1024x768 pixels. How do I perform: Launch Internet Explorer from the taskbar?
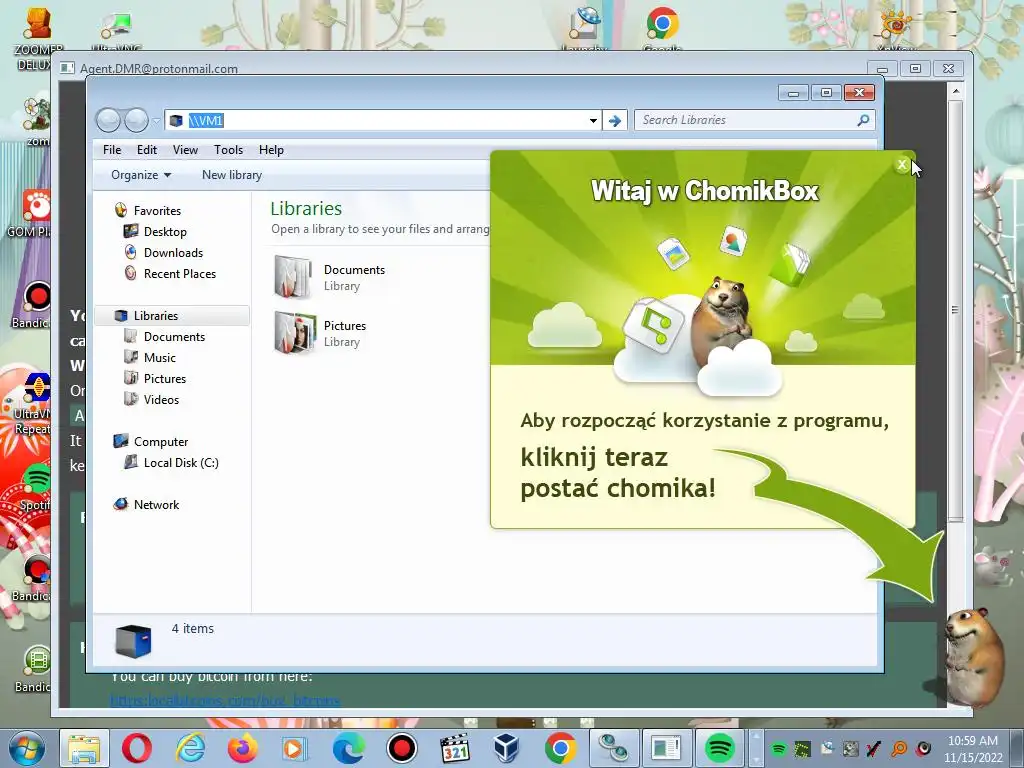point(190,748)
